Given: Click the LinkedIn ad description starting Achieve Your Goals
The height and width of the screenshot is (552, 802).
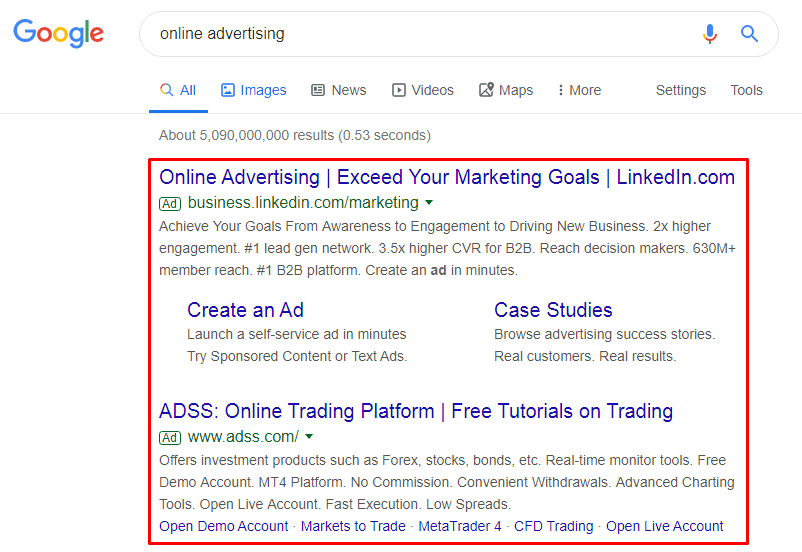Looking at the screenshot, I should (447, 248).
